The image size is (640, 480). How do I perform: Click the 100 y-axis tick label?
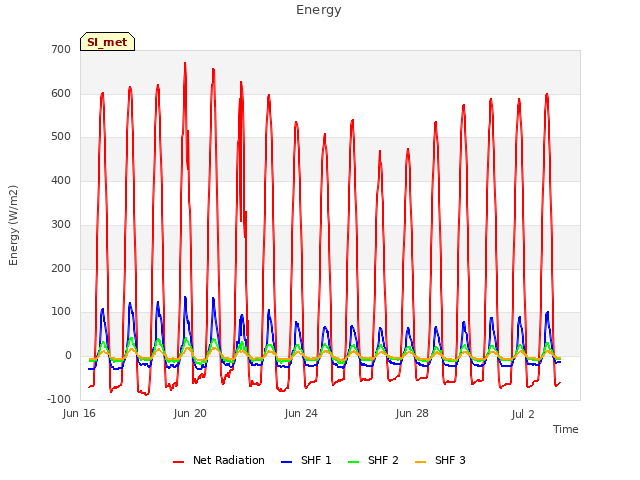click(61, 312)
